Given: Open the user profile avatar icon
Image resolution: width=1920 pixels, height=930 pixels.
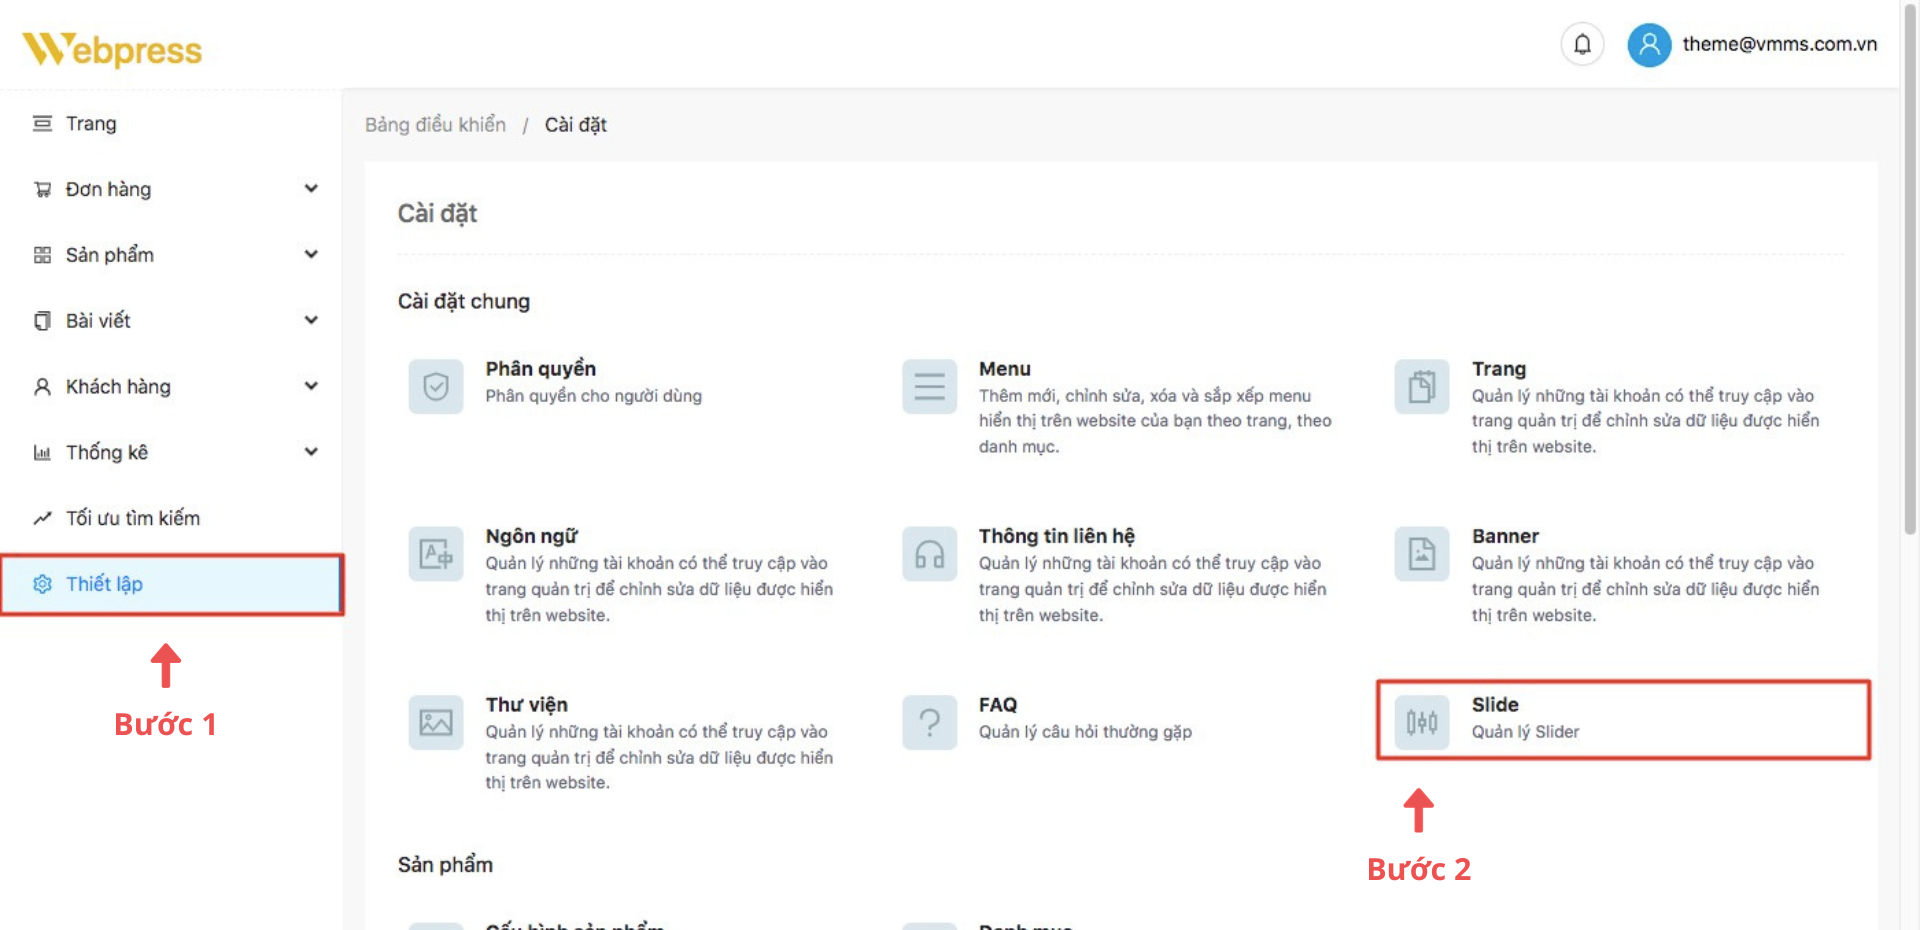Looking at the screenshot, I should point(1649,45).
